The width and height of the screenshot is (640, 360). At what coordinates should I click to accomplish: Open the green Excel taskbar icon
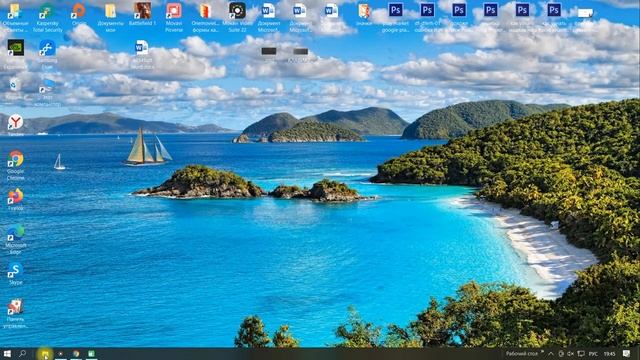tap(91, 354)
